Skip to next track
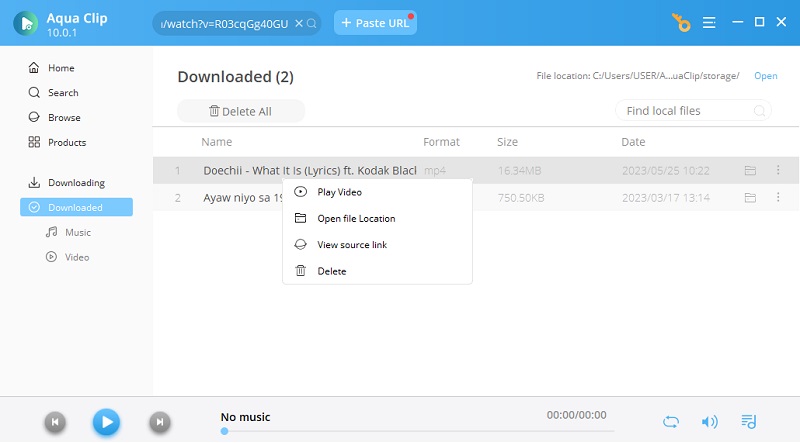800x443 pixels. click(x=160, y=422)
